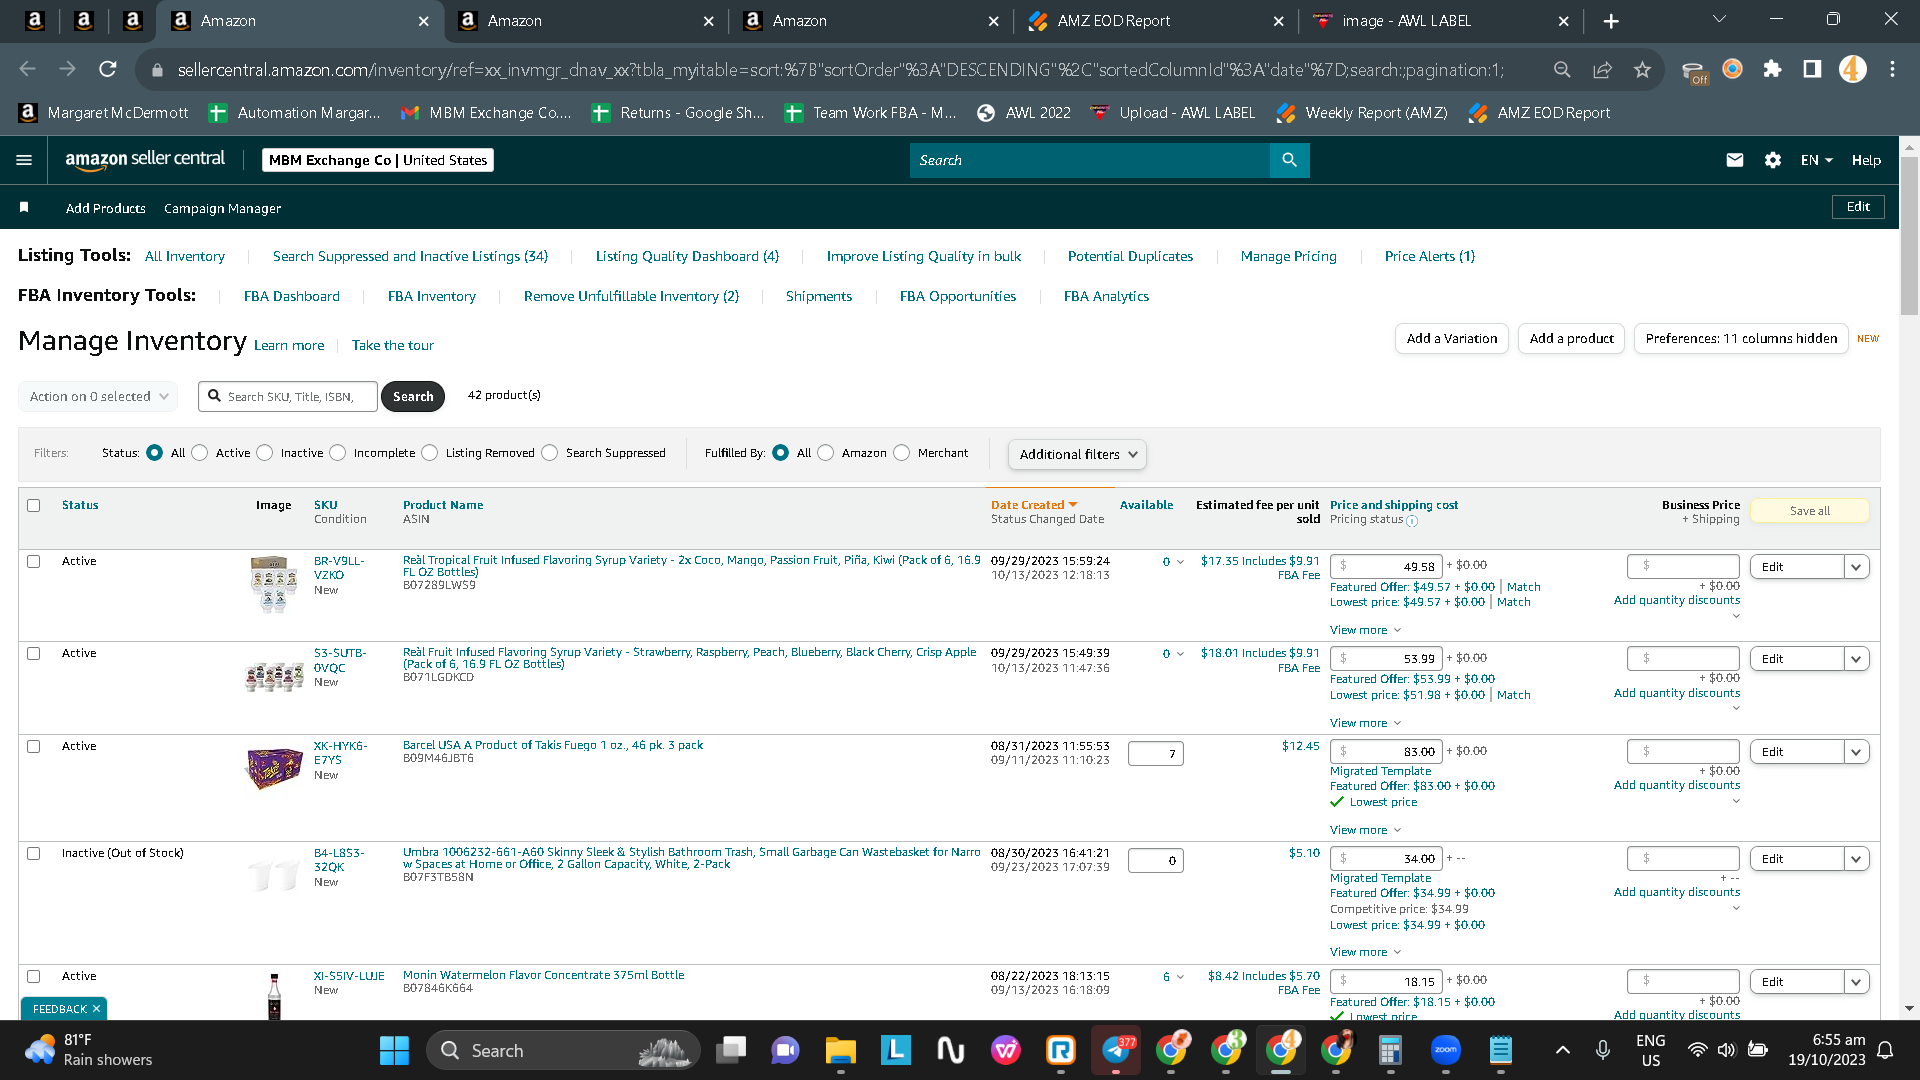Reload the page with the browser refresh icon
1920x1080 pixels.
point(108,69)
